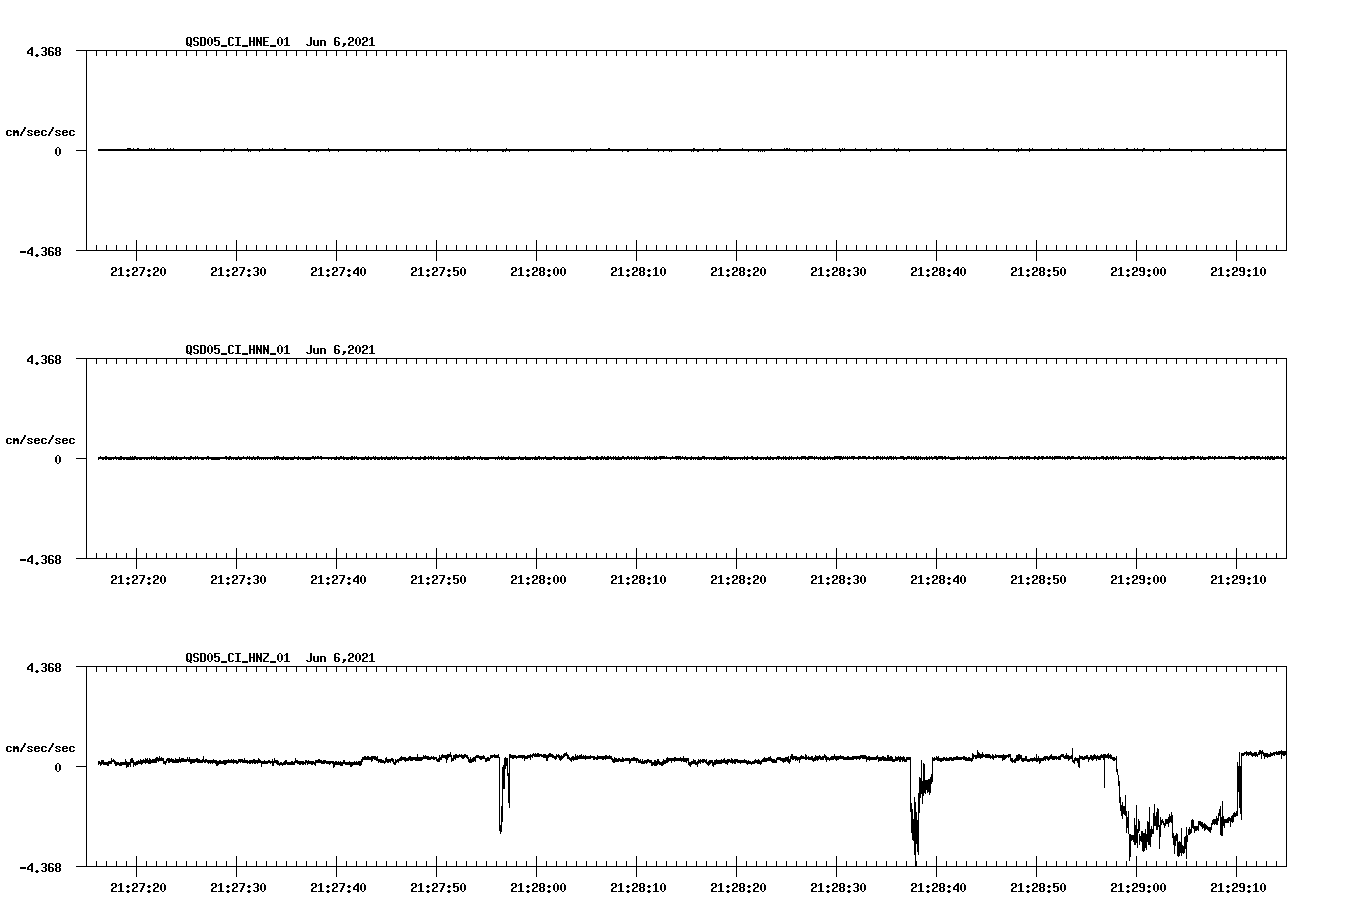Click the QSD05_CI_HNE_01 chart title
The height and width of the screenshot is (924, 1358).
click(x=280, y=42)
